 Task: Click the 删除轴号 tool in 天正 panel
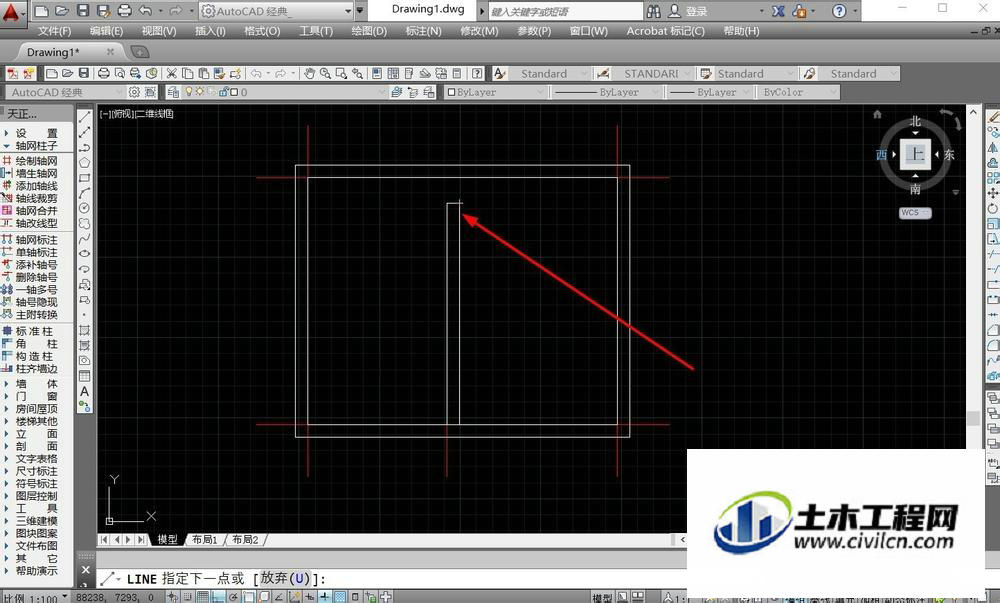click(30, 277)
